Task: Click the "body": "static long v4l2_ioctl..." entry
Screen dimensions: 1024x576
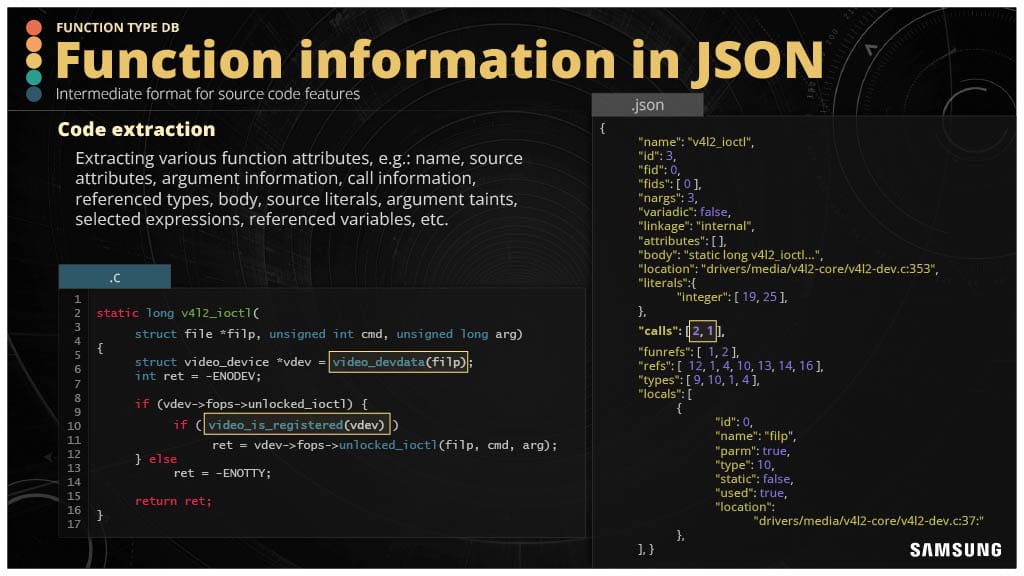Action: click(x=730, y=255)
